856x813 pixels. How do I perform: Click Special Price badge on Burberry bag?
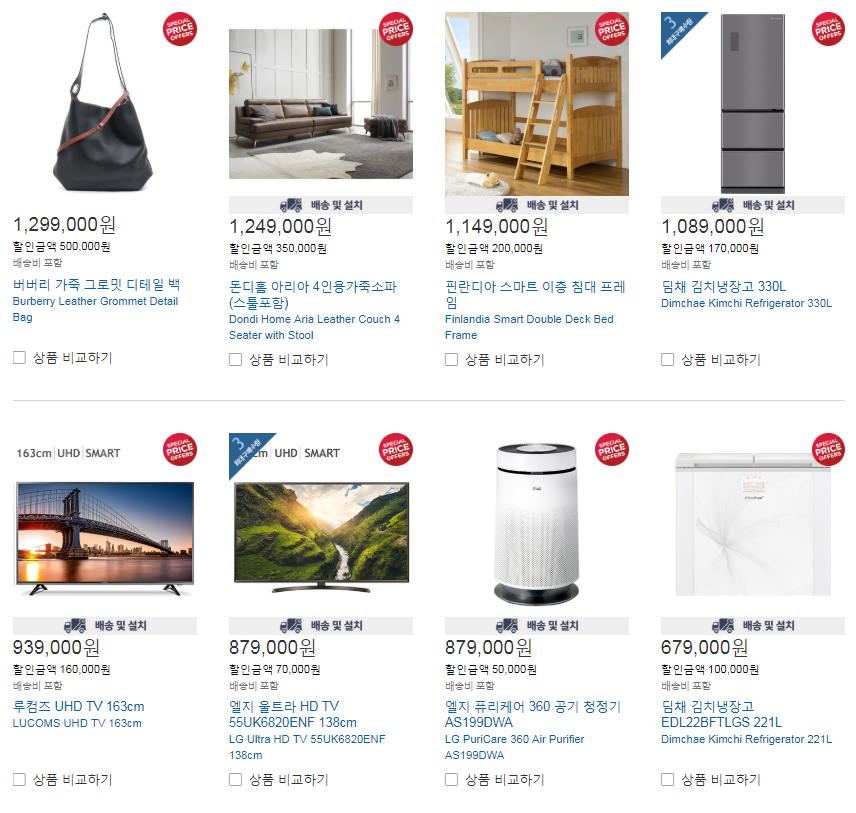click(x=180, y=29)
